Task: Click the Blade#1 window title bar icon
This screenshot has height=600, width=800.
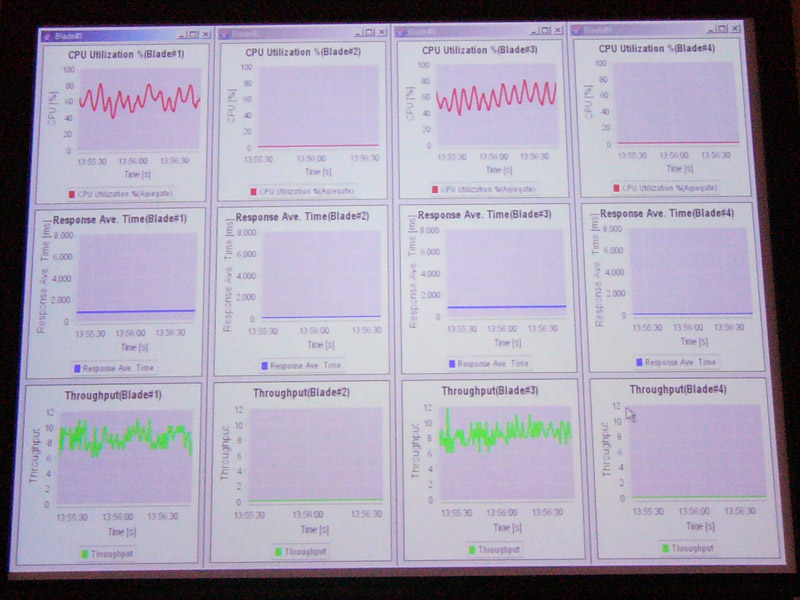Action: (47, 36)
